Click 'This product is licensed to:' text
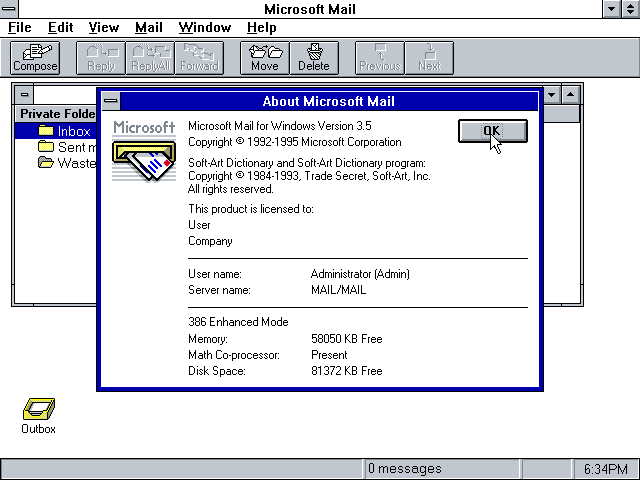The height and width of the screenshot is (480, 640). (x=251, y=209)
